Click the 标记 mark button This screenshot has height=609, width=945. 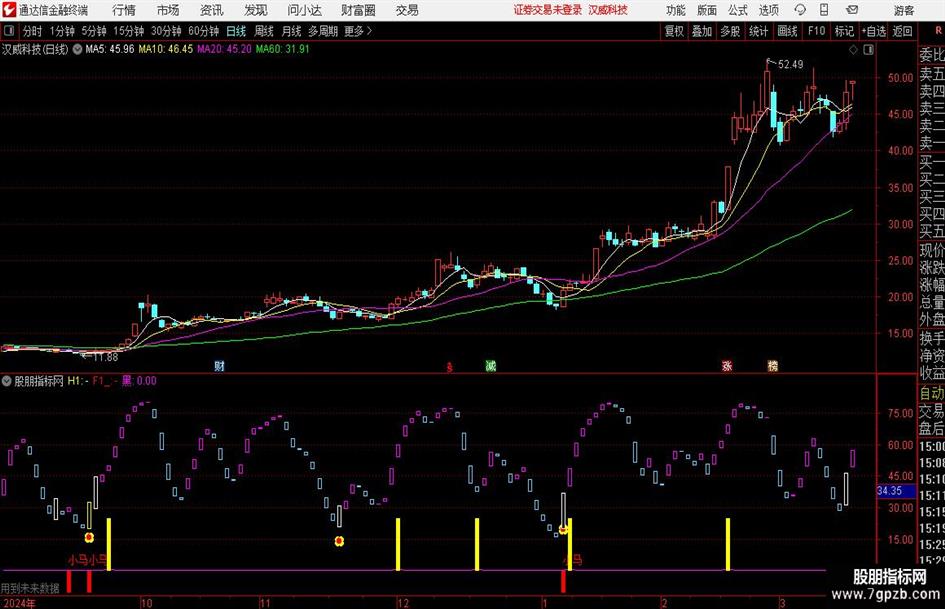[x=844, y=31]
